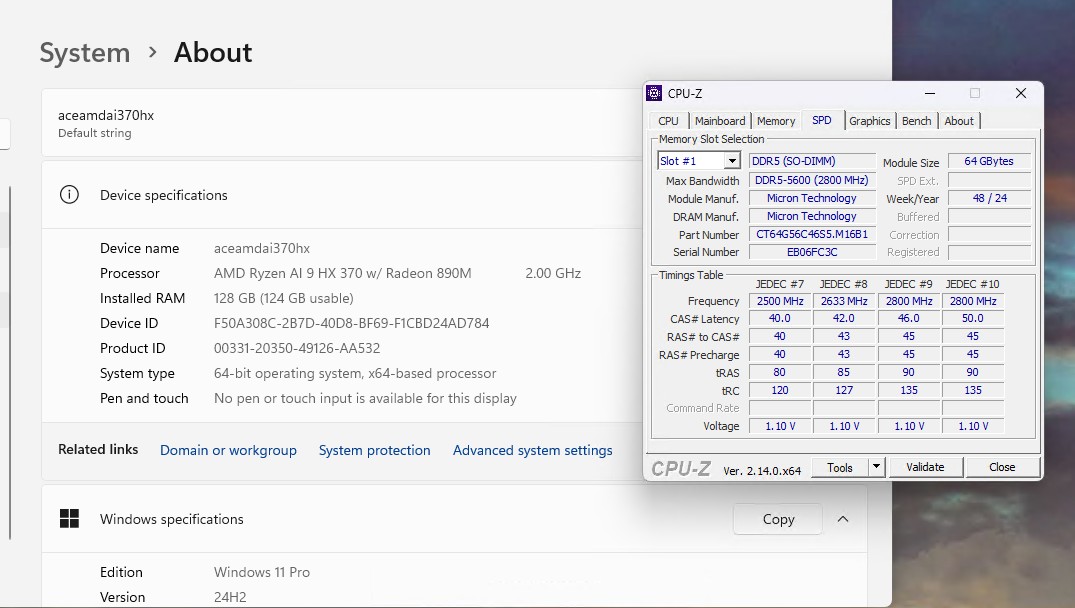This screenshot has width=1075, height=608.
Task: Click the Part Number field in CPU-Z
Action: [812, 234]
